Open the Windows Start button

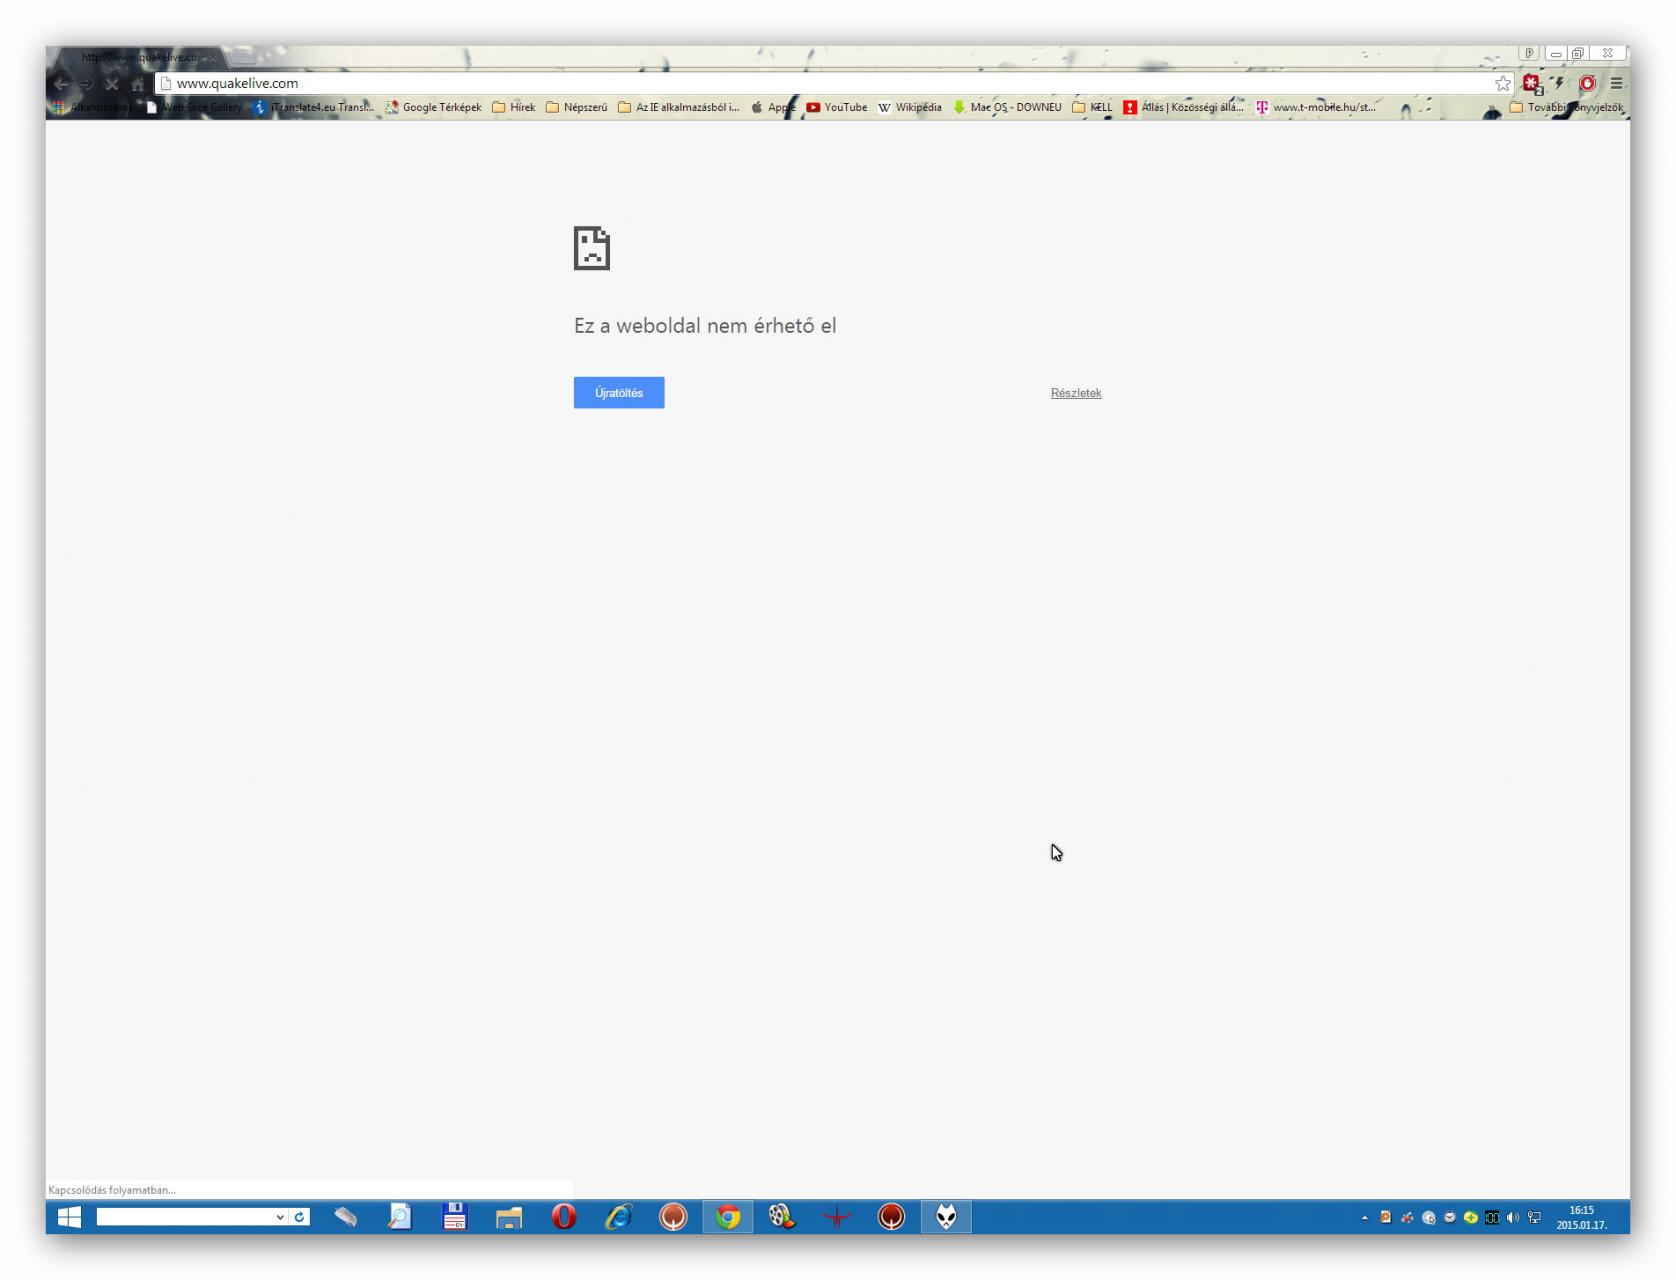(x=69, y=1217)
